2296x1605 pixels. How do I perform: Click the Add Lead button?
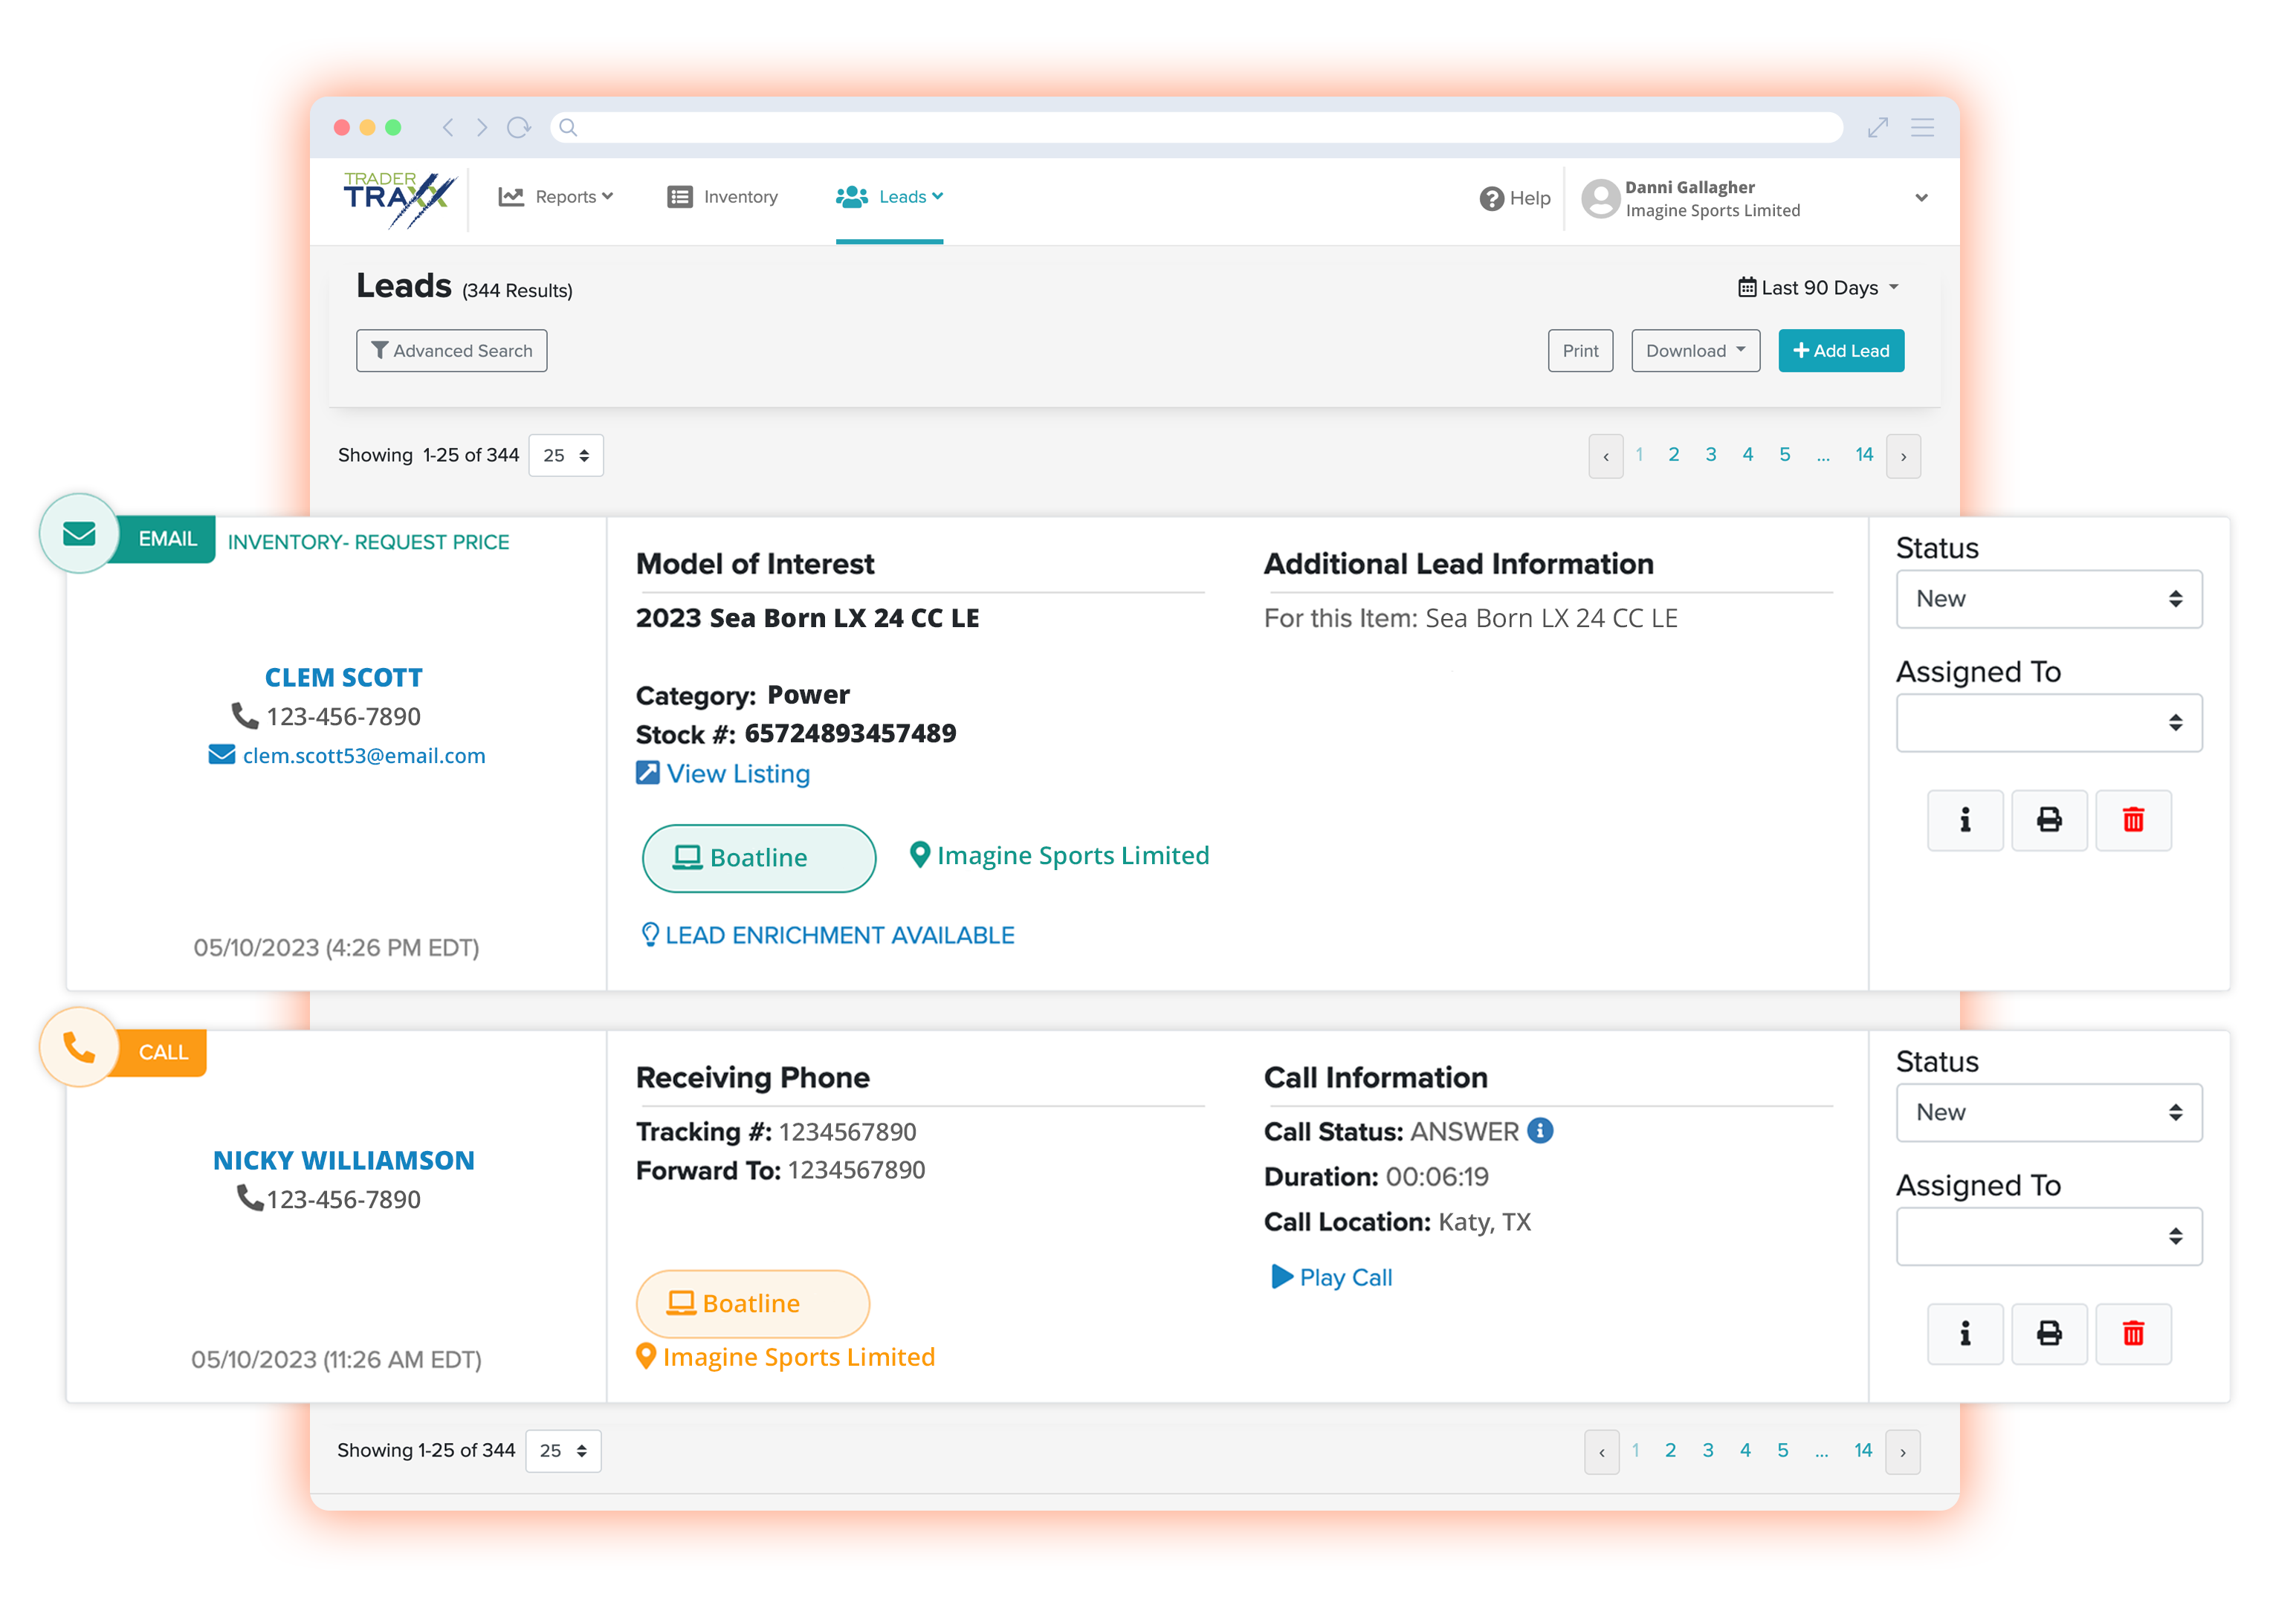click(1840, 351)
